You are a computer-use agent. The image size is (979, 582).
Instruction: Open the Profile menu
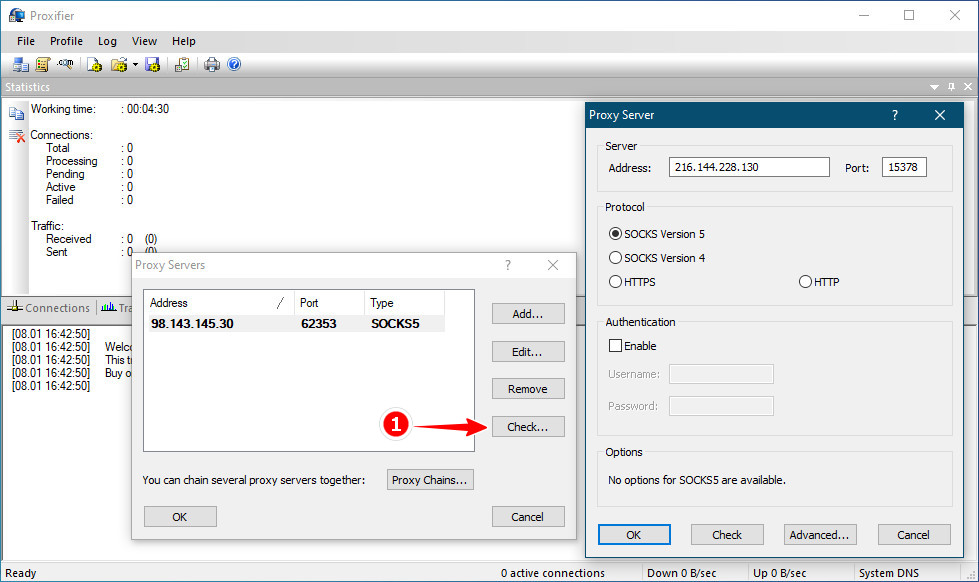(x=66, y=41)
